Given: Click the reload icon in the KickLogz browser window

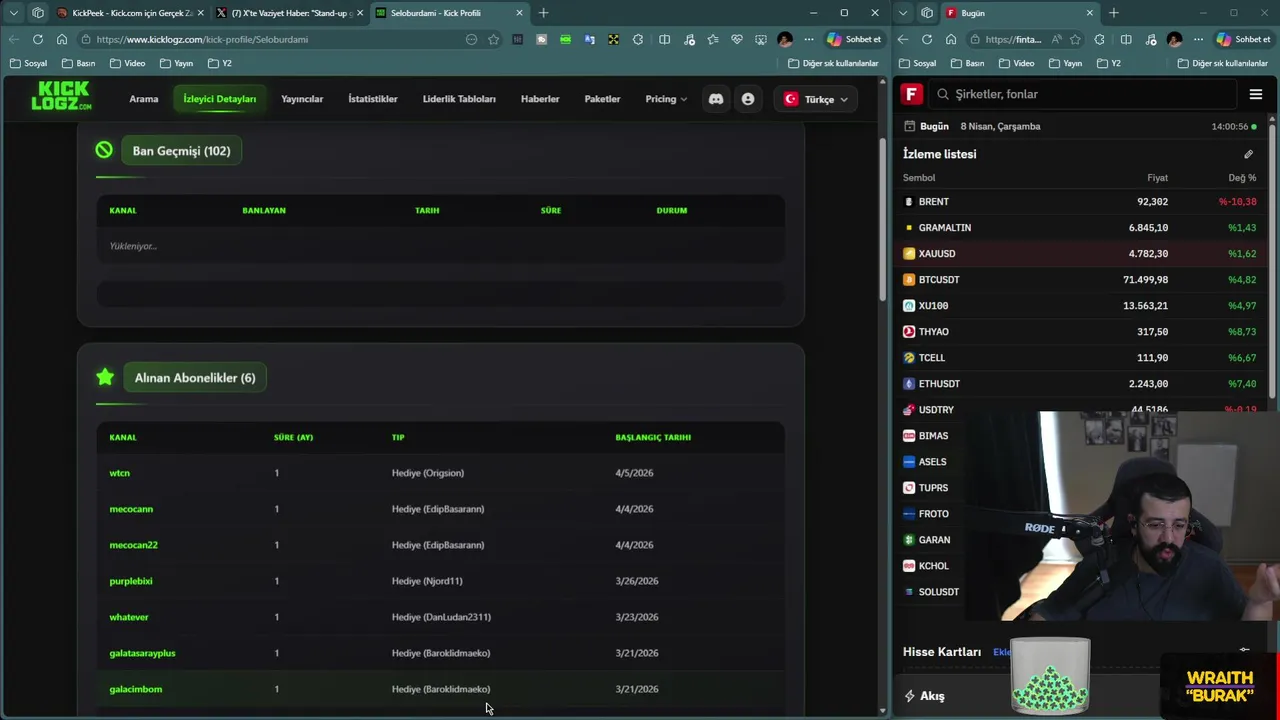Looking at the screenshot, I should [38, 39].
